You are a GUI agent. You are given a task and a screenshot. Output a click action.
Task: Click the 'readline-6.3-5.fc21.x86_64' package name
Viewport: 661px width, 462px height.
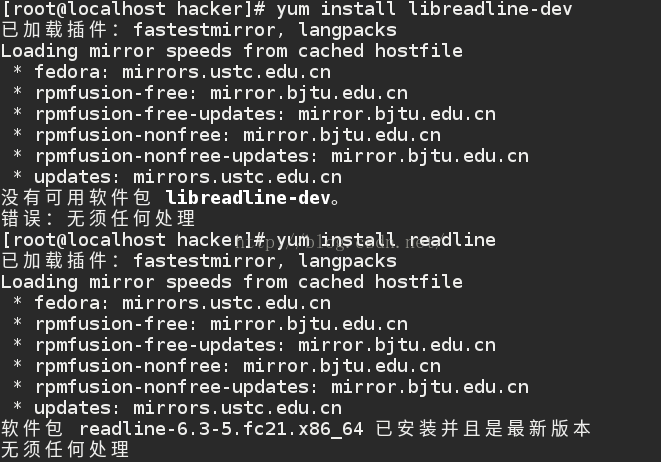[222, 428]
